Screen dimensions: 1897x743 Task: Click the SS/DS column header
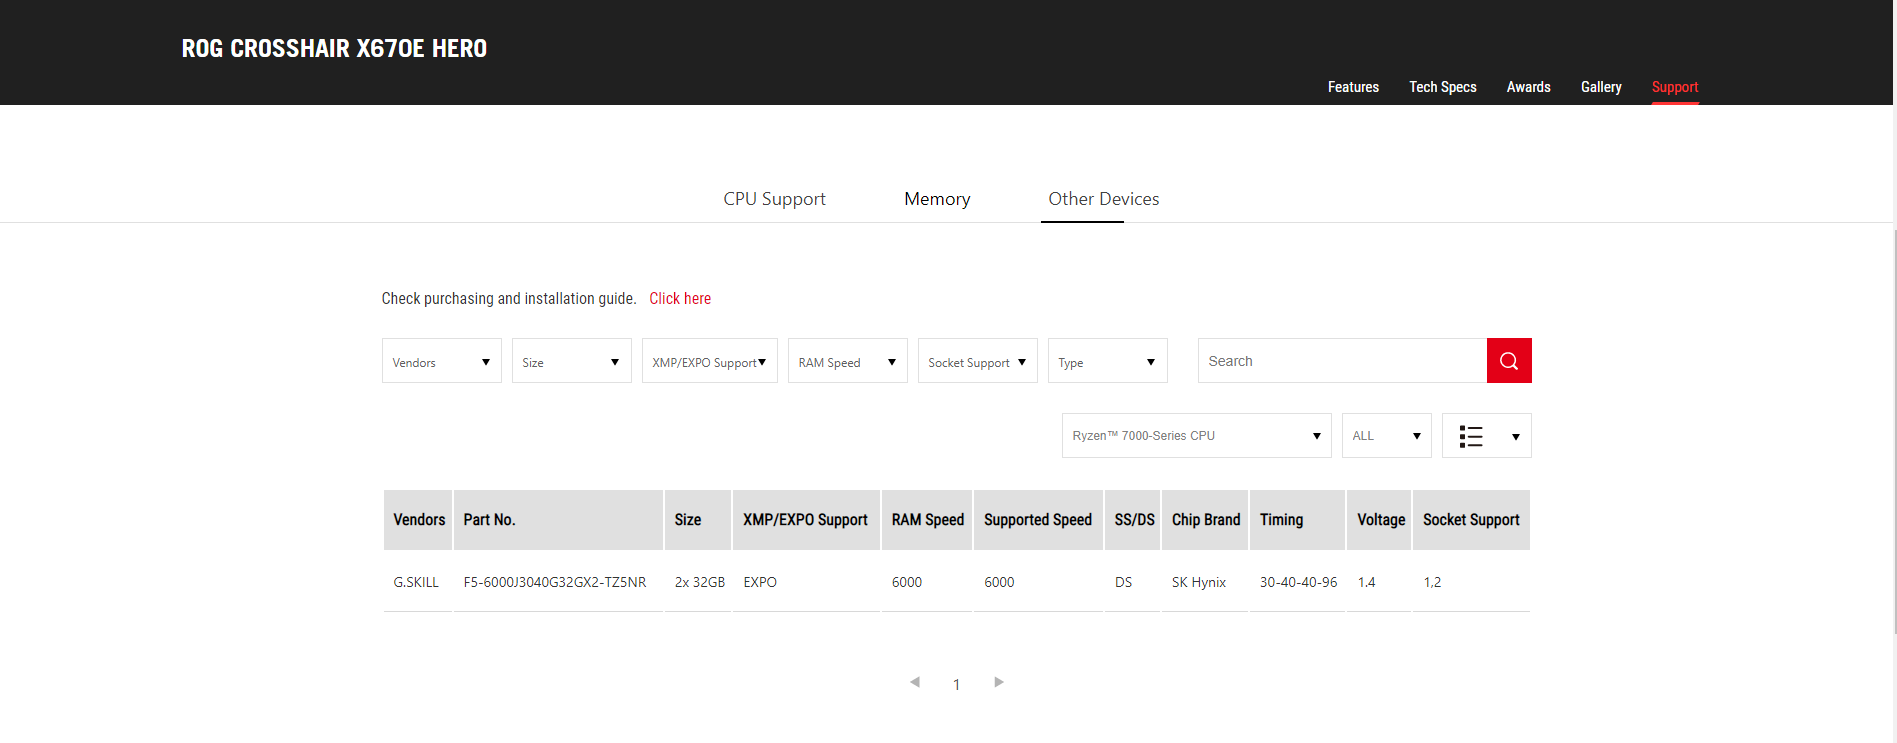tap(1133, 520)
